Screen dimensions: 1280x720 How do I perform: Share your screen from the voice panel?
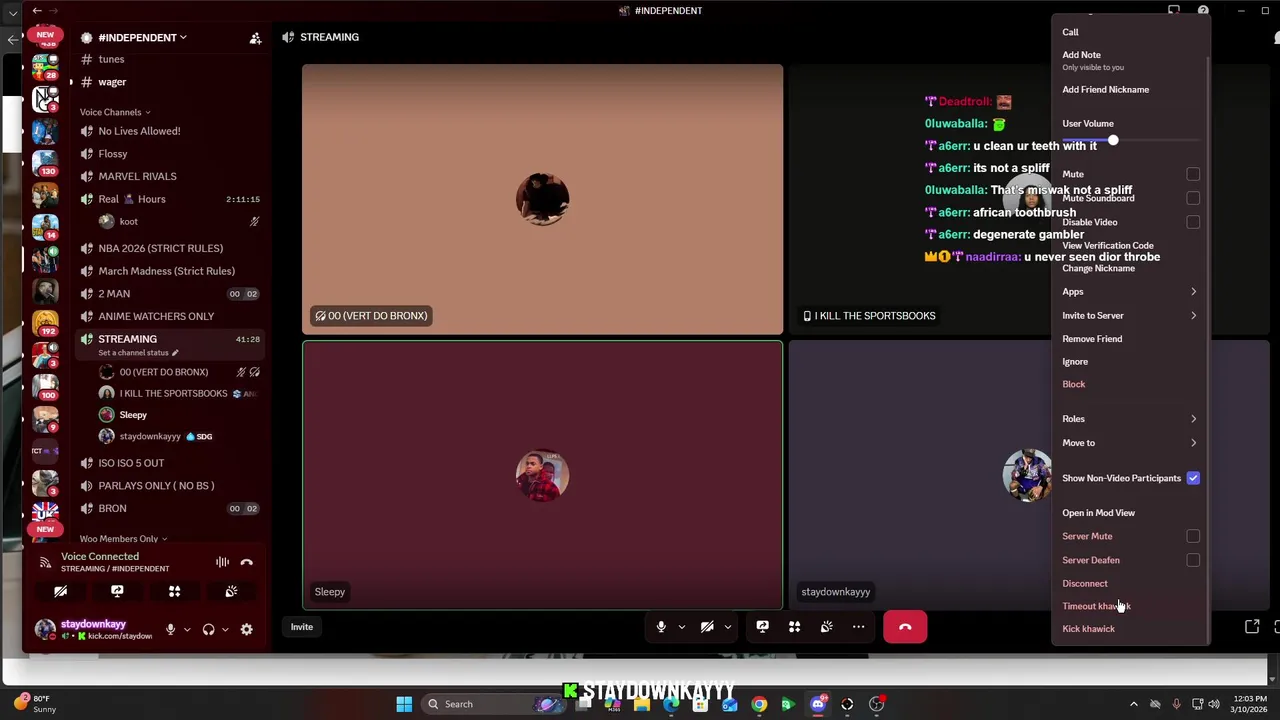pyautogui.click(x=117, y=591)
